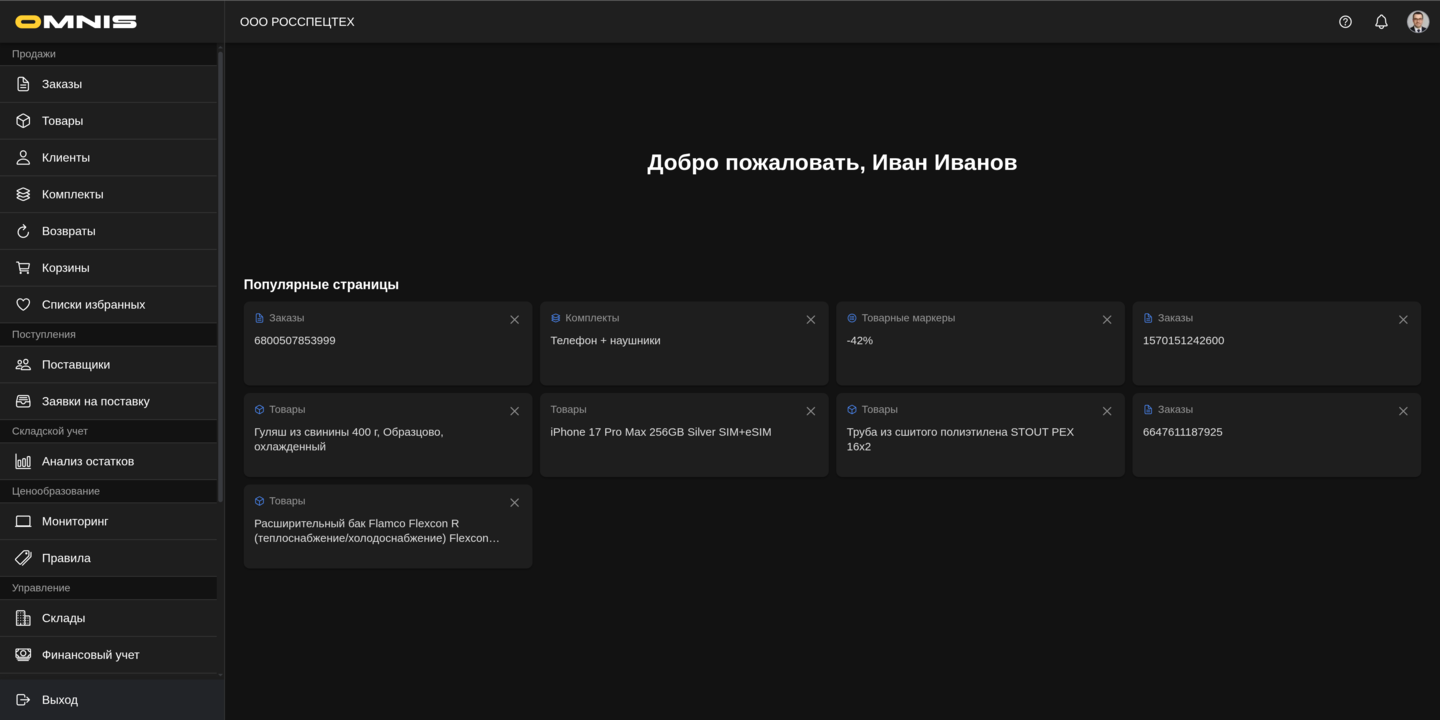Dismiss the iPhone 17 Pro Max card

click(811, 410)
